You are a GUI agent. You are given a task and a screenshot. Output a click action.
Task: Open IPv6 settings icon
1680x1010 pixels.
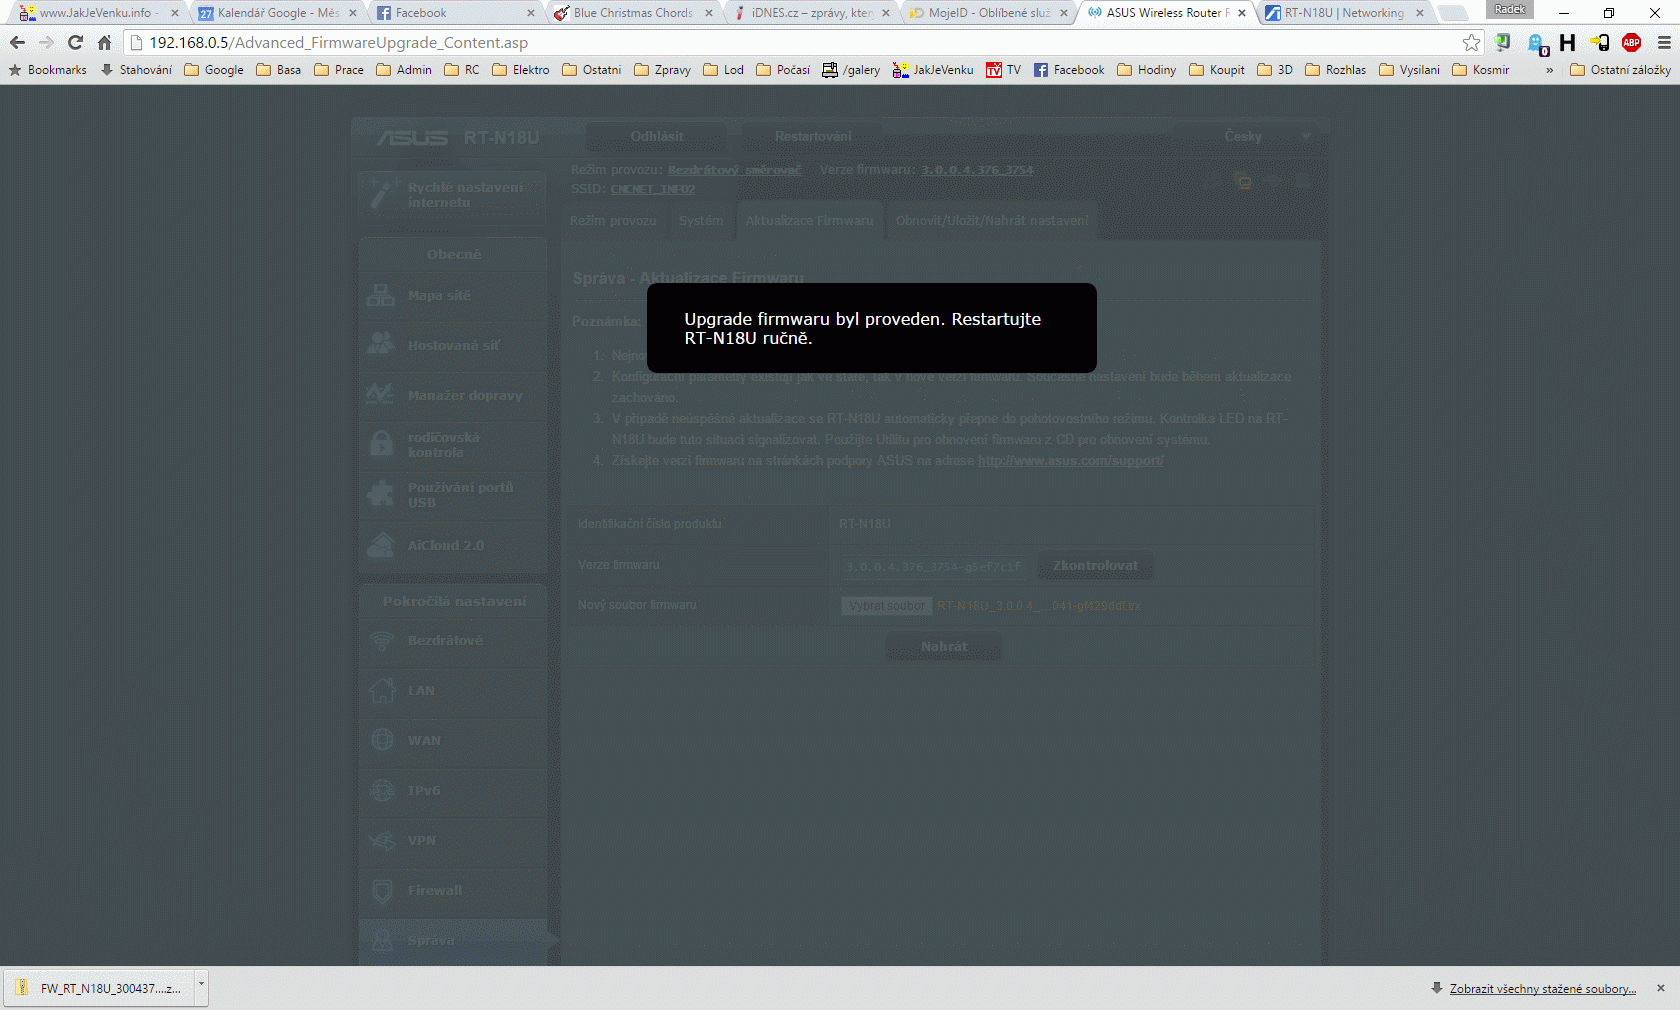coord(381,790)
